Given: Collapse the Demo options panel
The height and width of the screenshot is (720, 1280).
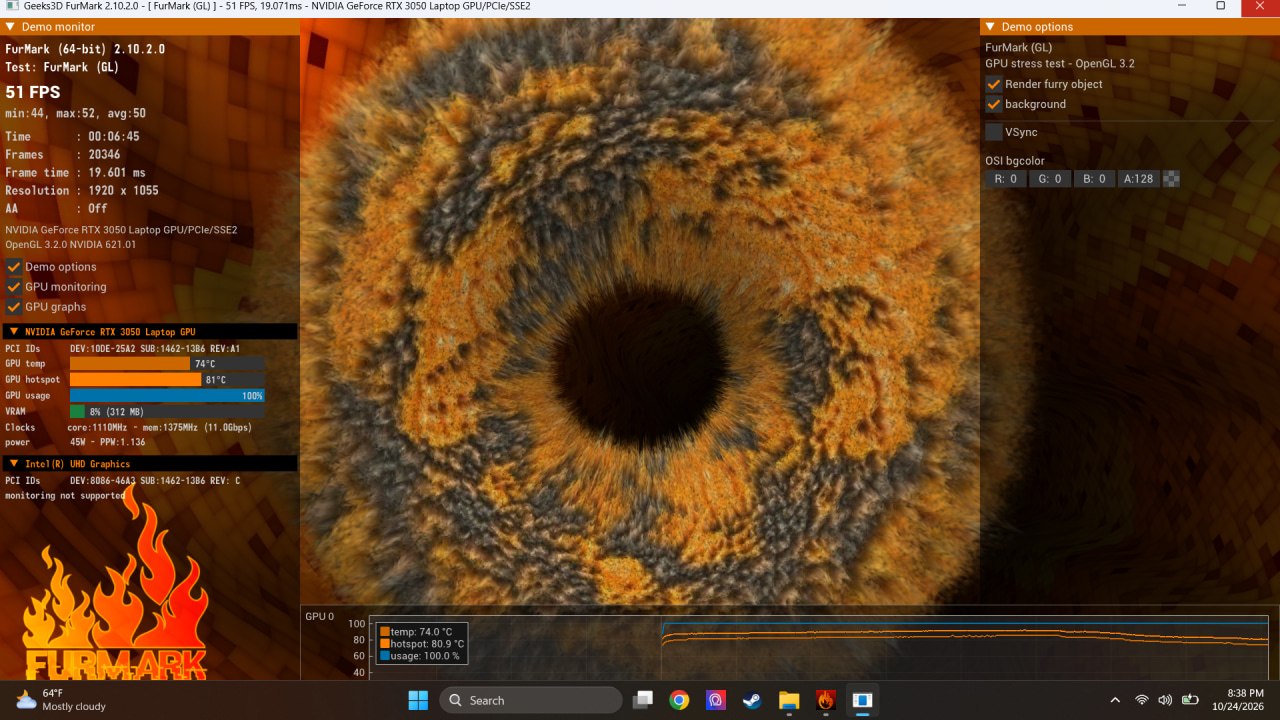Looking at the screenshot, I should point(990,27).
